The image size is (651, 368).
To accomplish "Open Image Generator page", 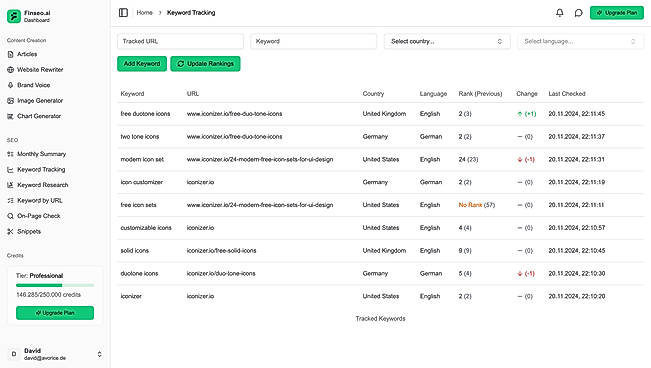I will click(40, 101).
